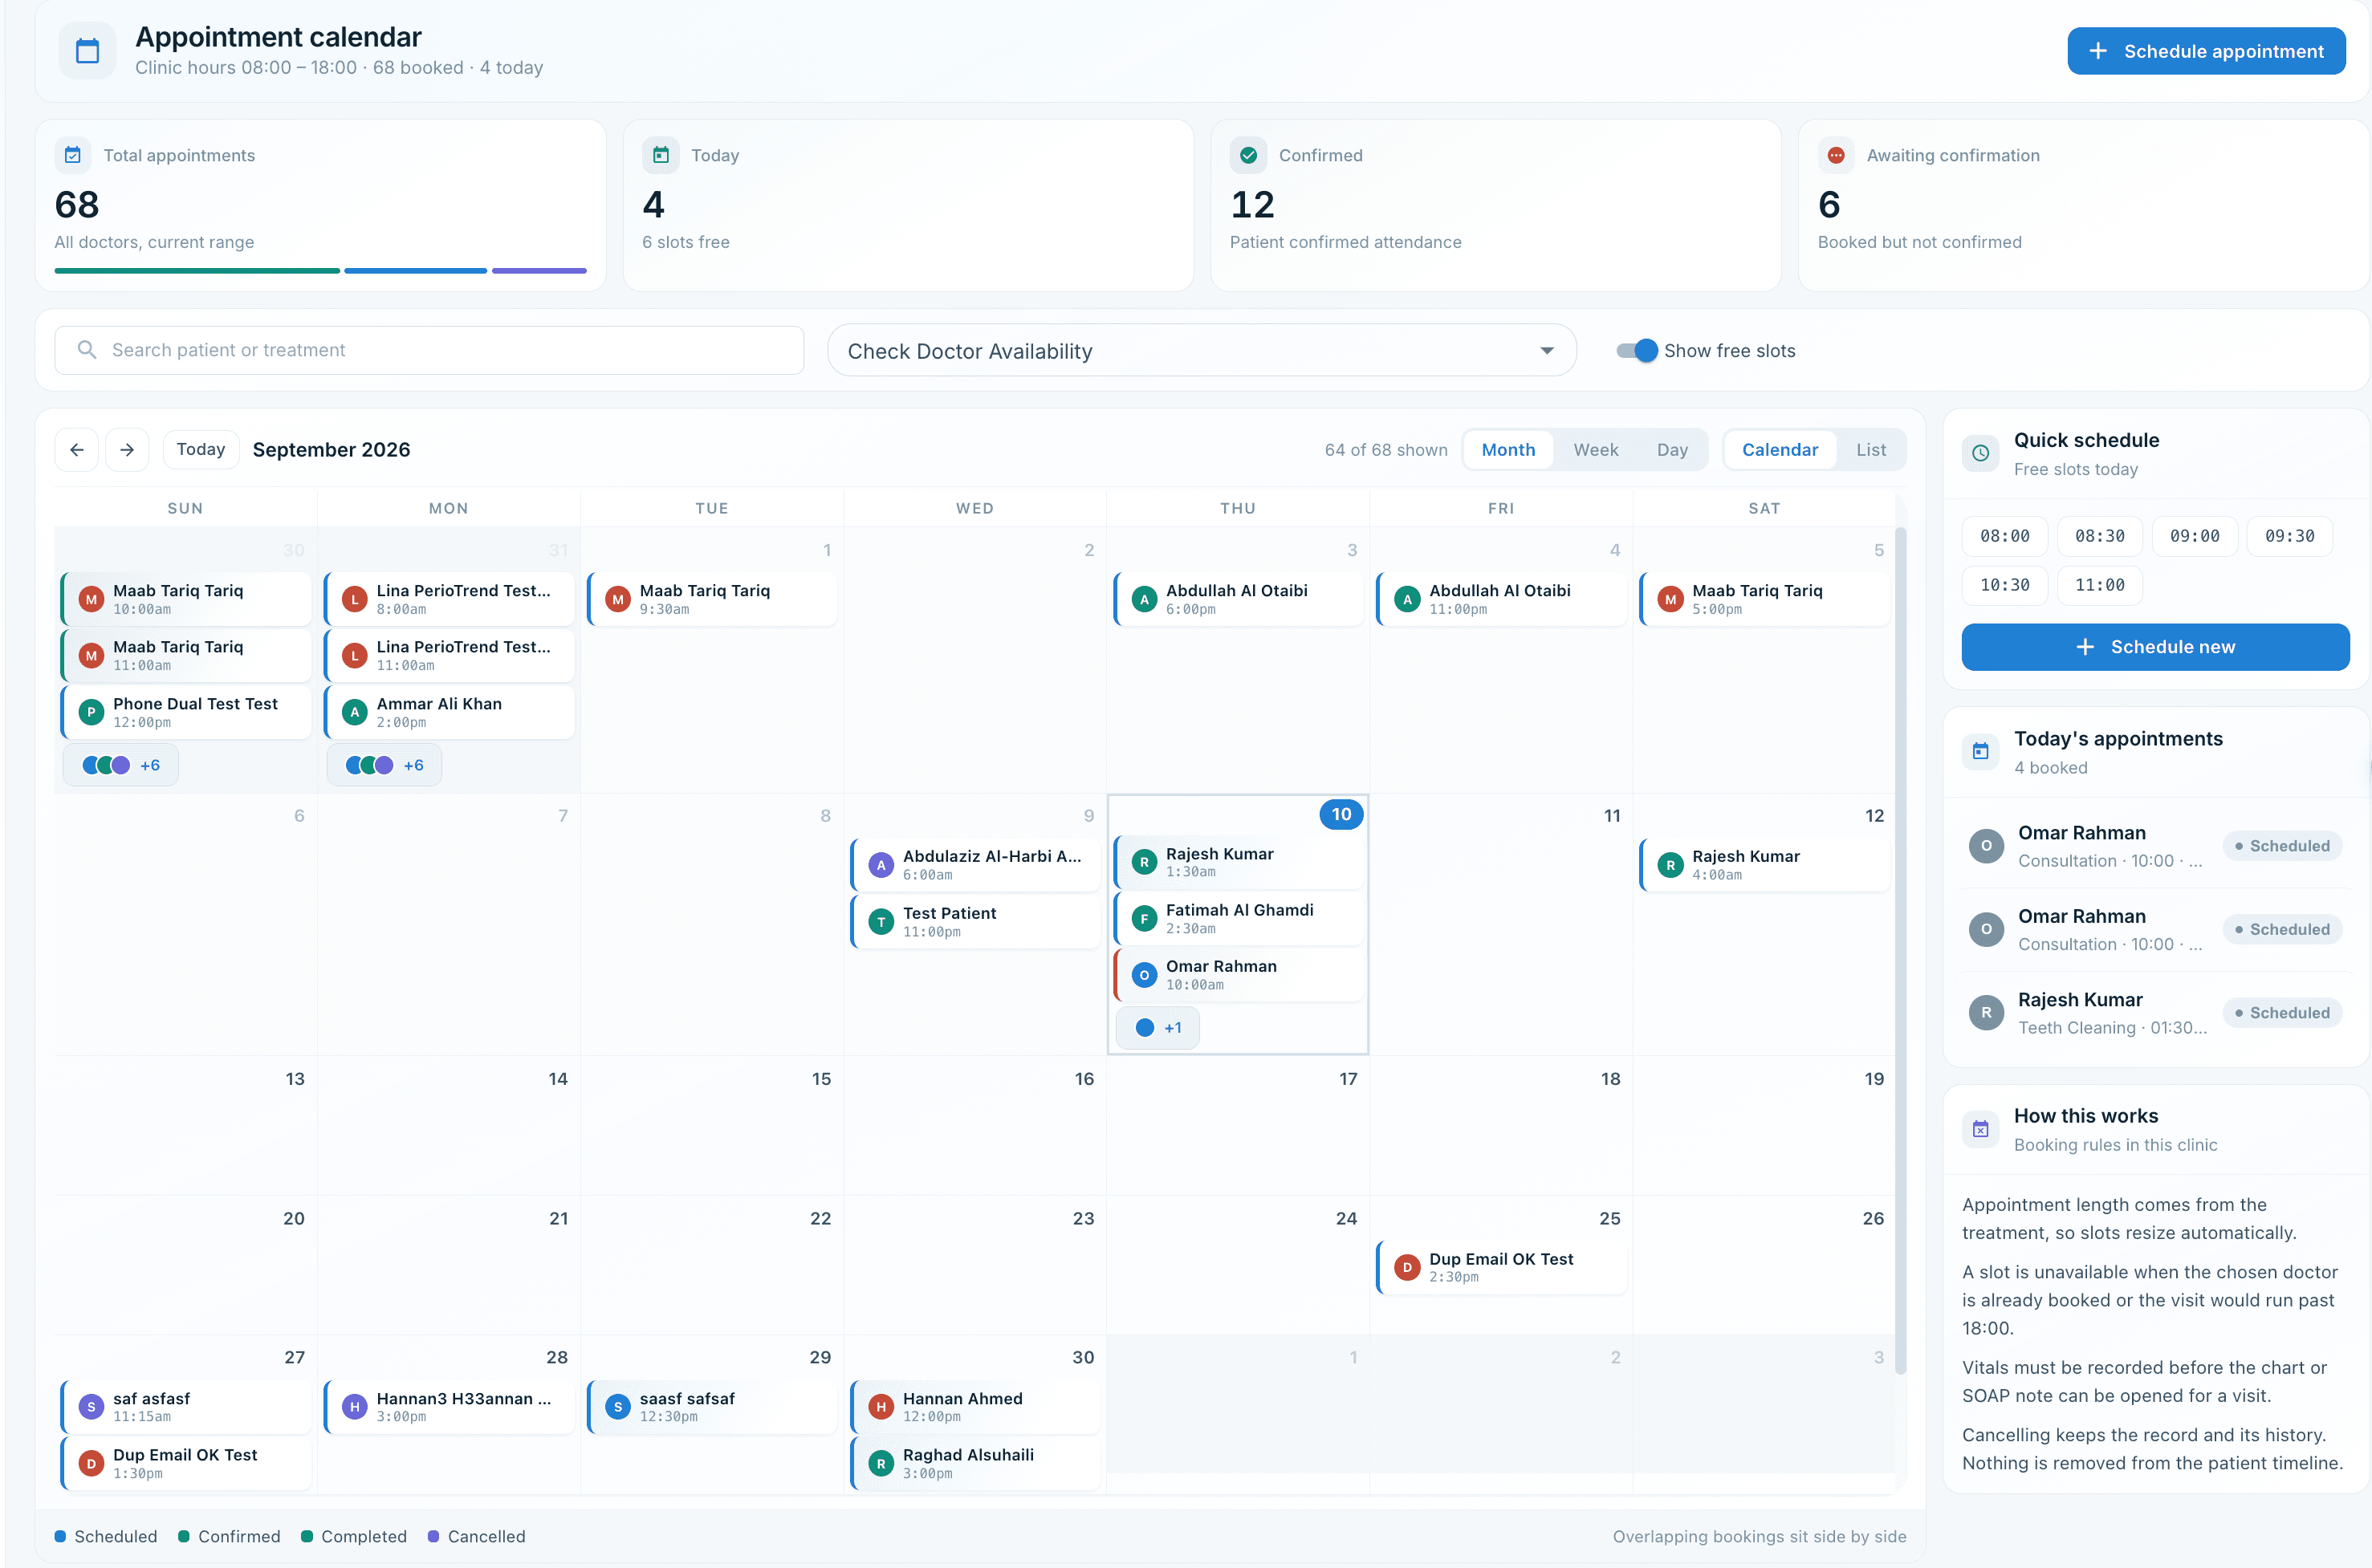Switch to the Week view tab

coord(1595,450)
